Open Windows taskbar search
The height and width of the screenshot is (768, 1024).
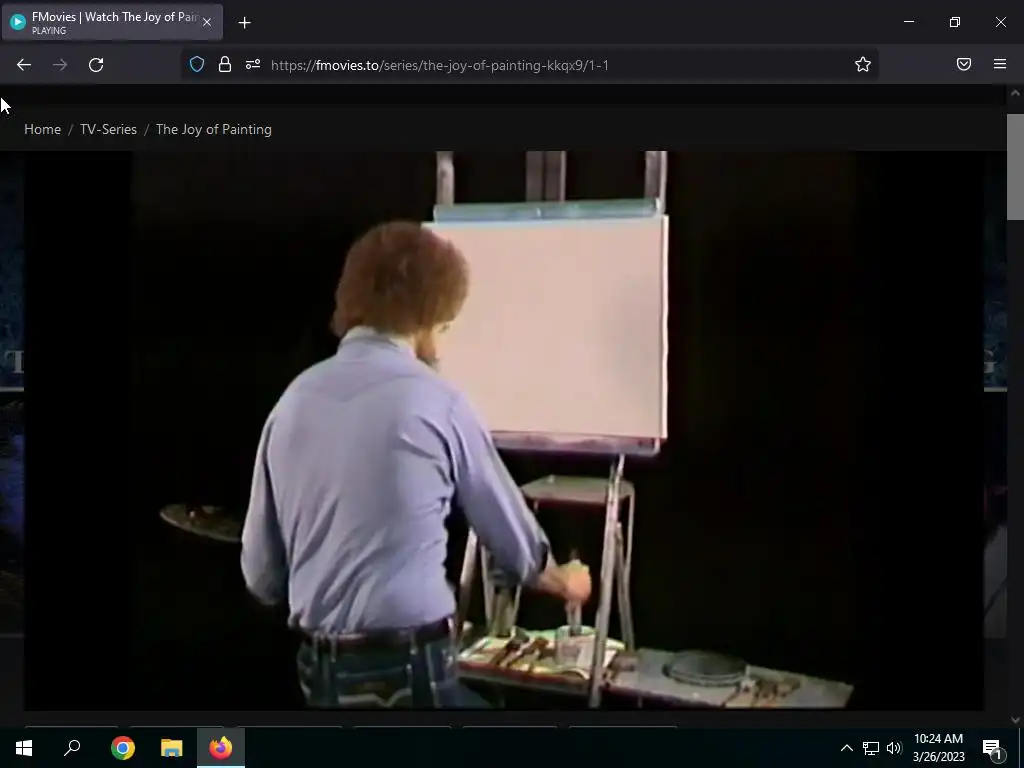coord(72,748)
